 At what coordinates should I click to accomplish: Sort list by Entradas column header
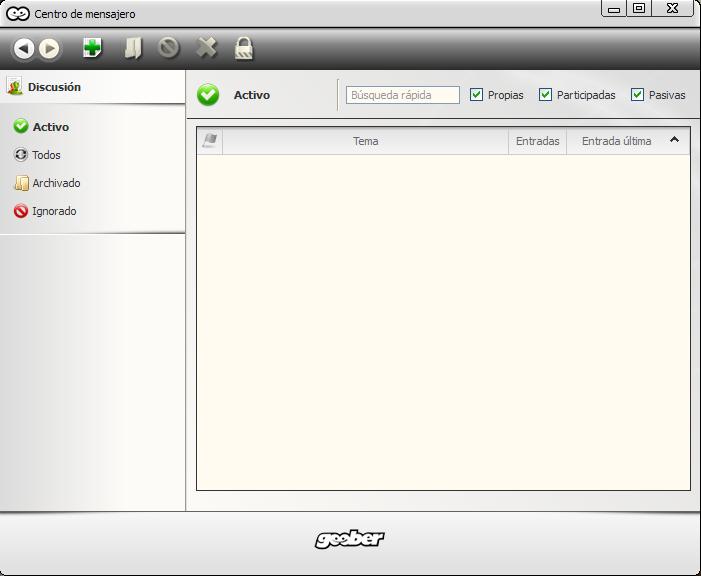click(x=537, y=141)
